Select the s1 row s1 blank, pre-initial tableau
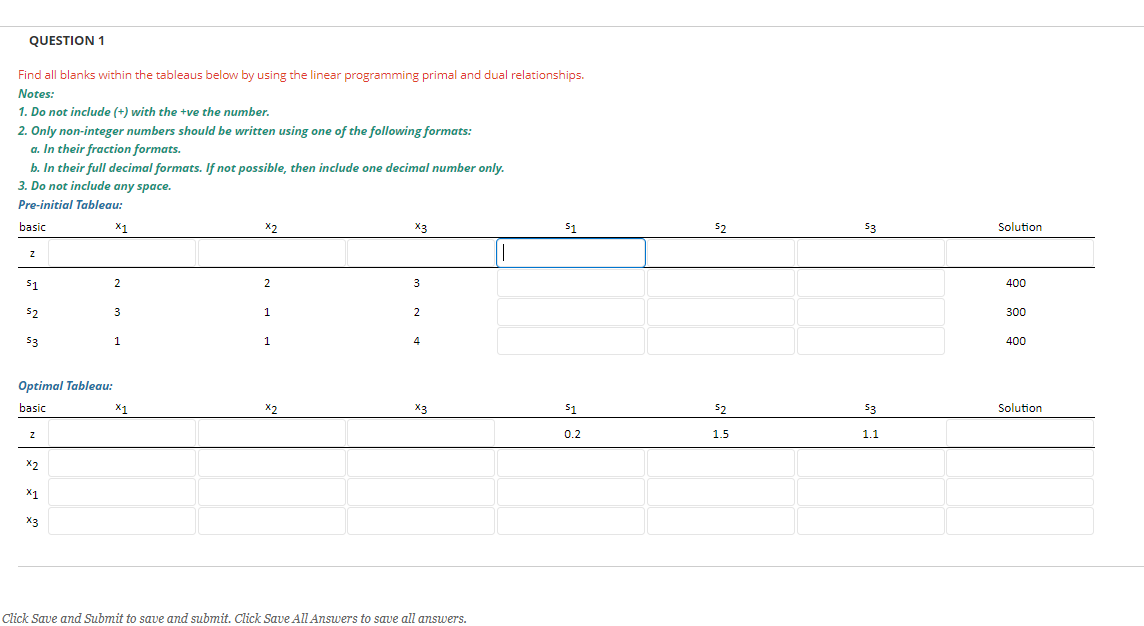Viewport: 1144px width, 626px height. [x=570, y=283]
